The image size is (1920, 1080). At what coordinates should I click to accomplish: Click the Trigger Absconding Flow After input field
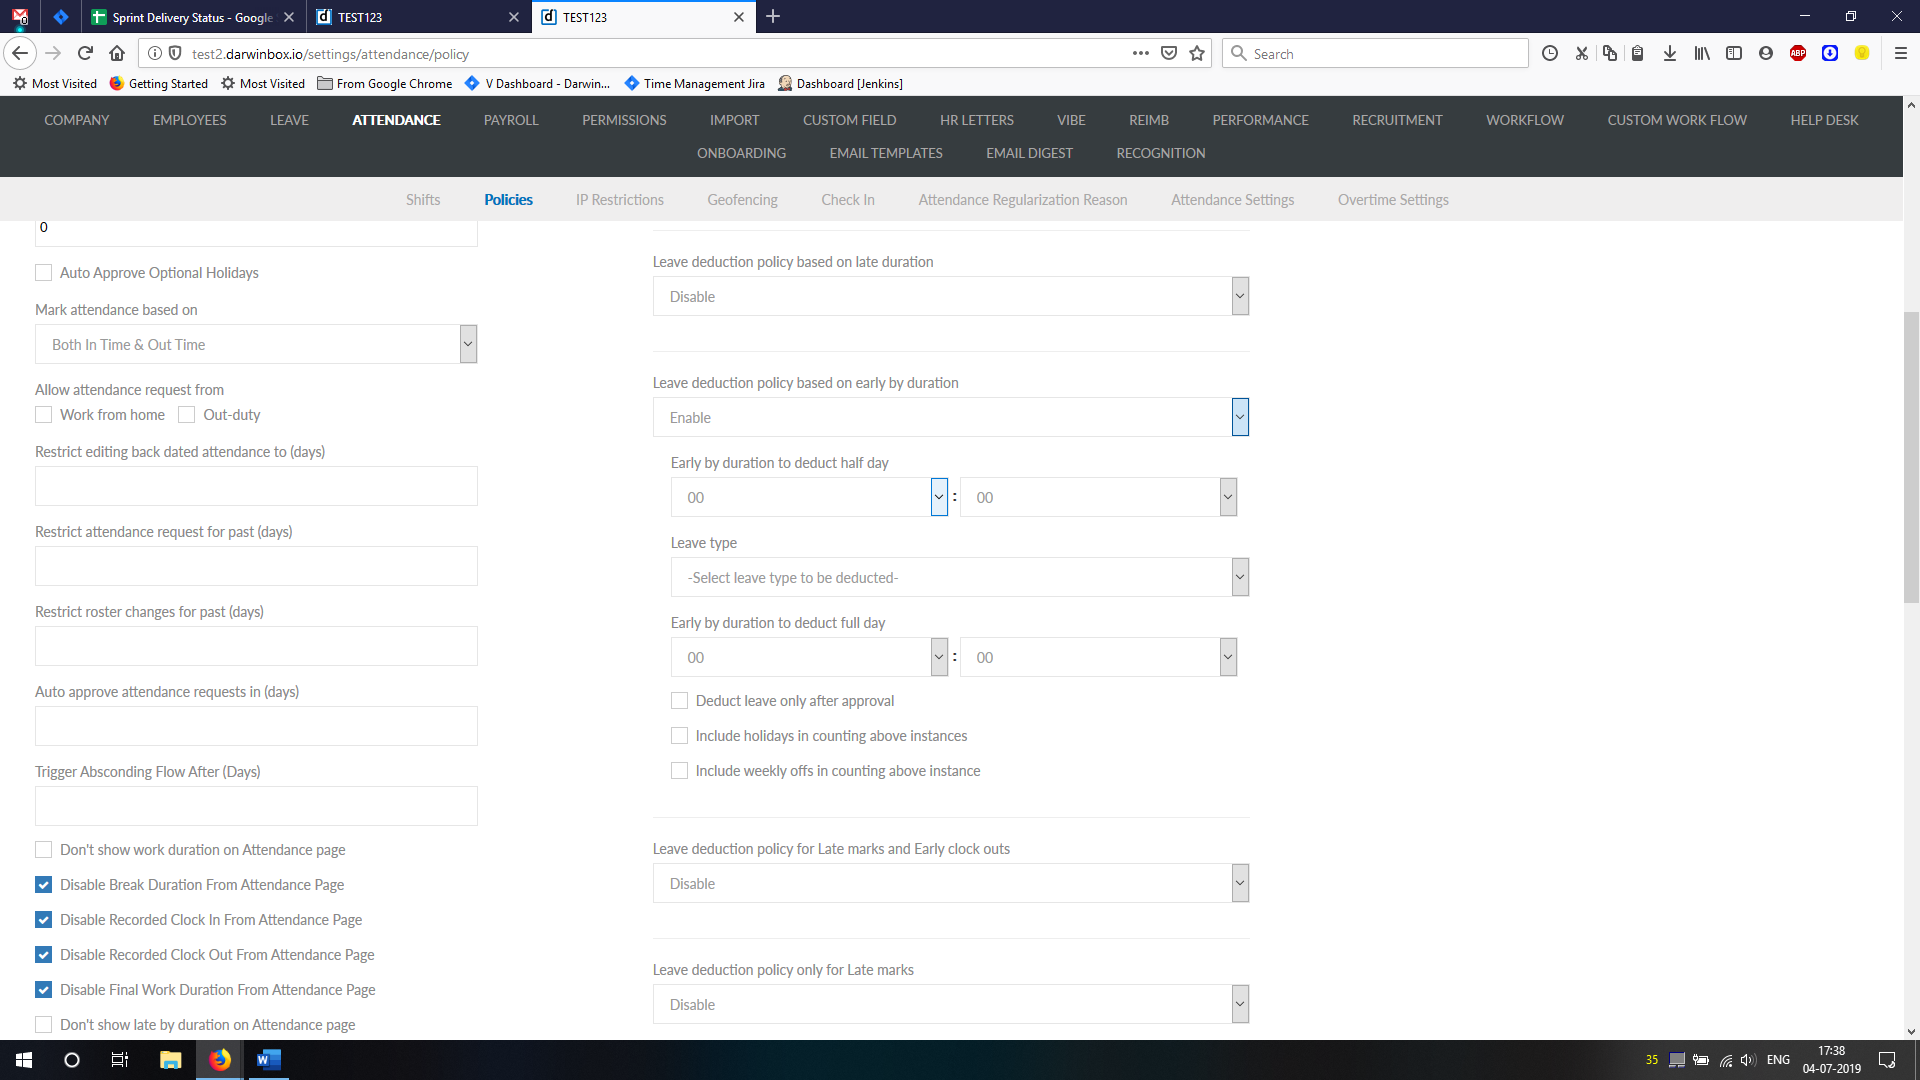pyautogui.click(x=256, y=806)
